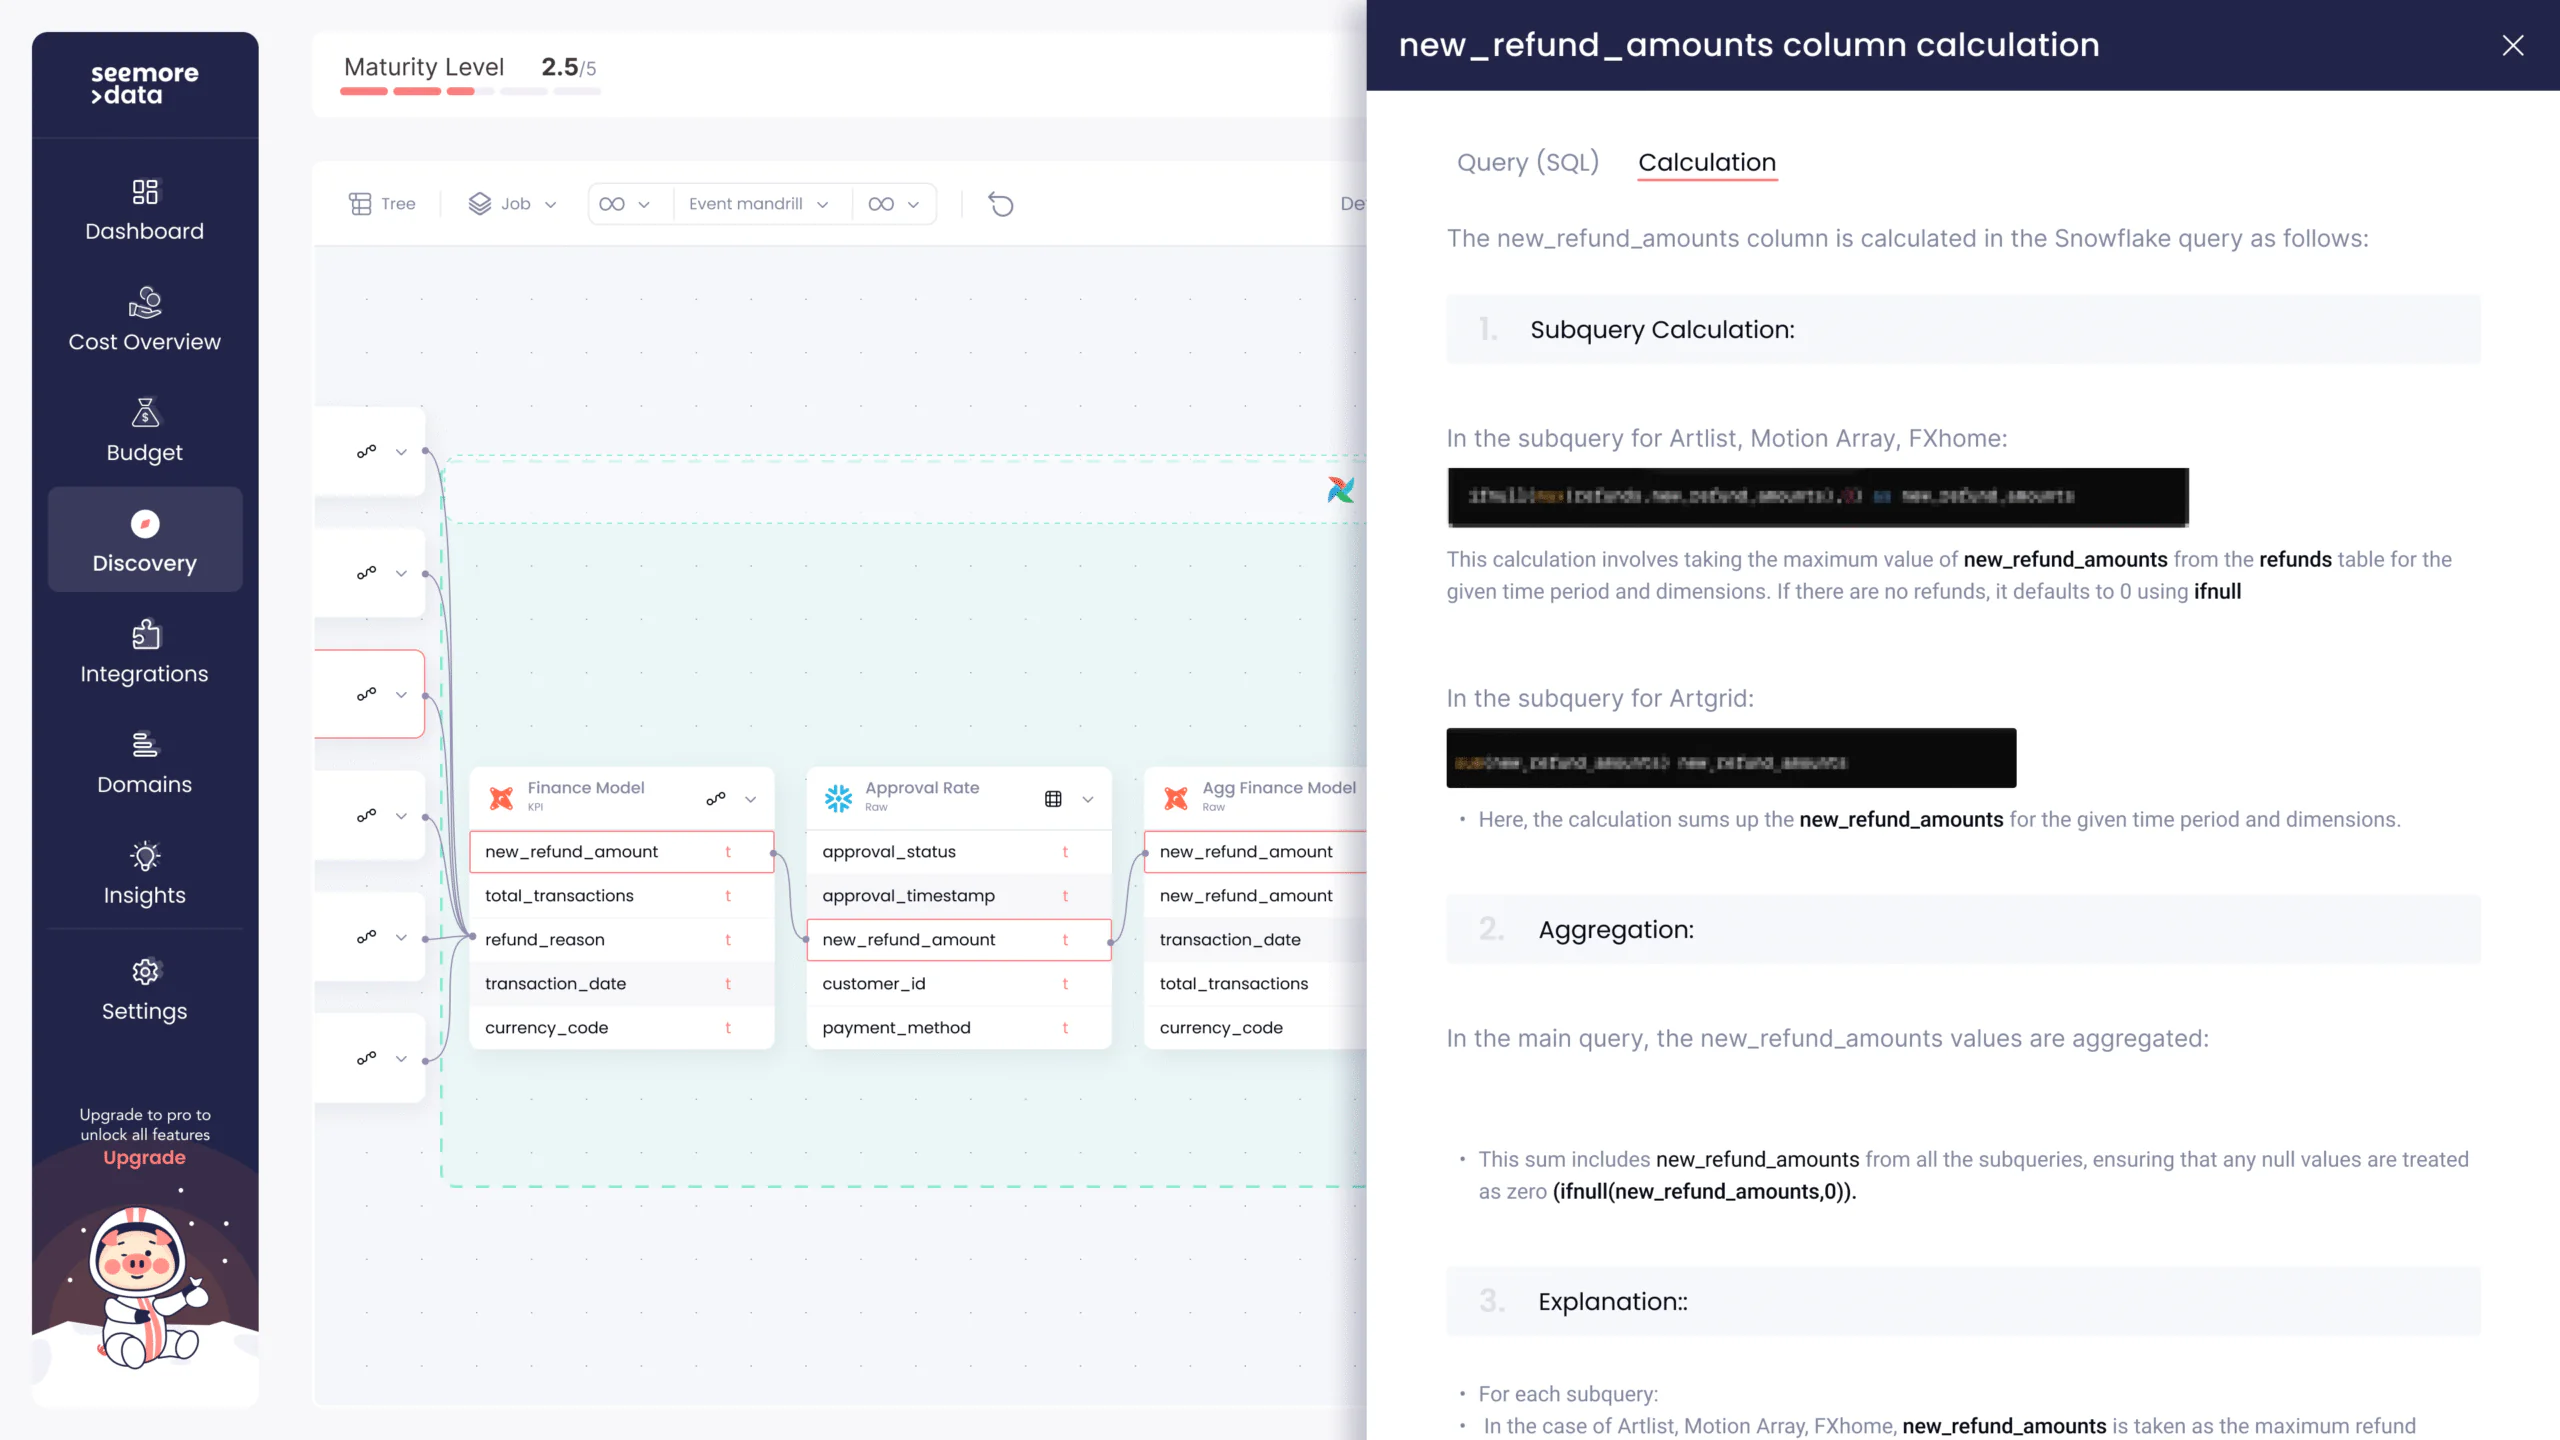Click the Maturity Level progress bar
The image size is (2560, 1440).
click(x=470, y=91)
